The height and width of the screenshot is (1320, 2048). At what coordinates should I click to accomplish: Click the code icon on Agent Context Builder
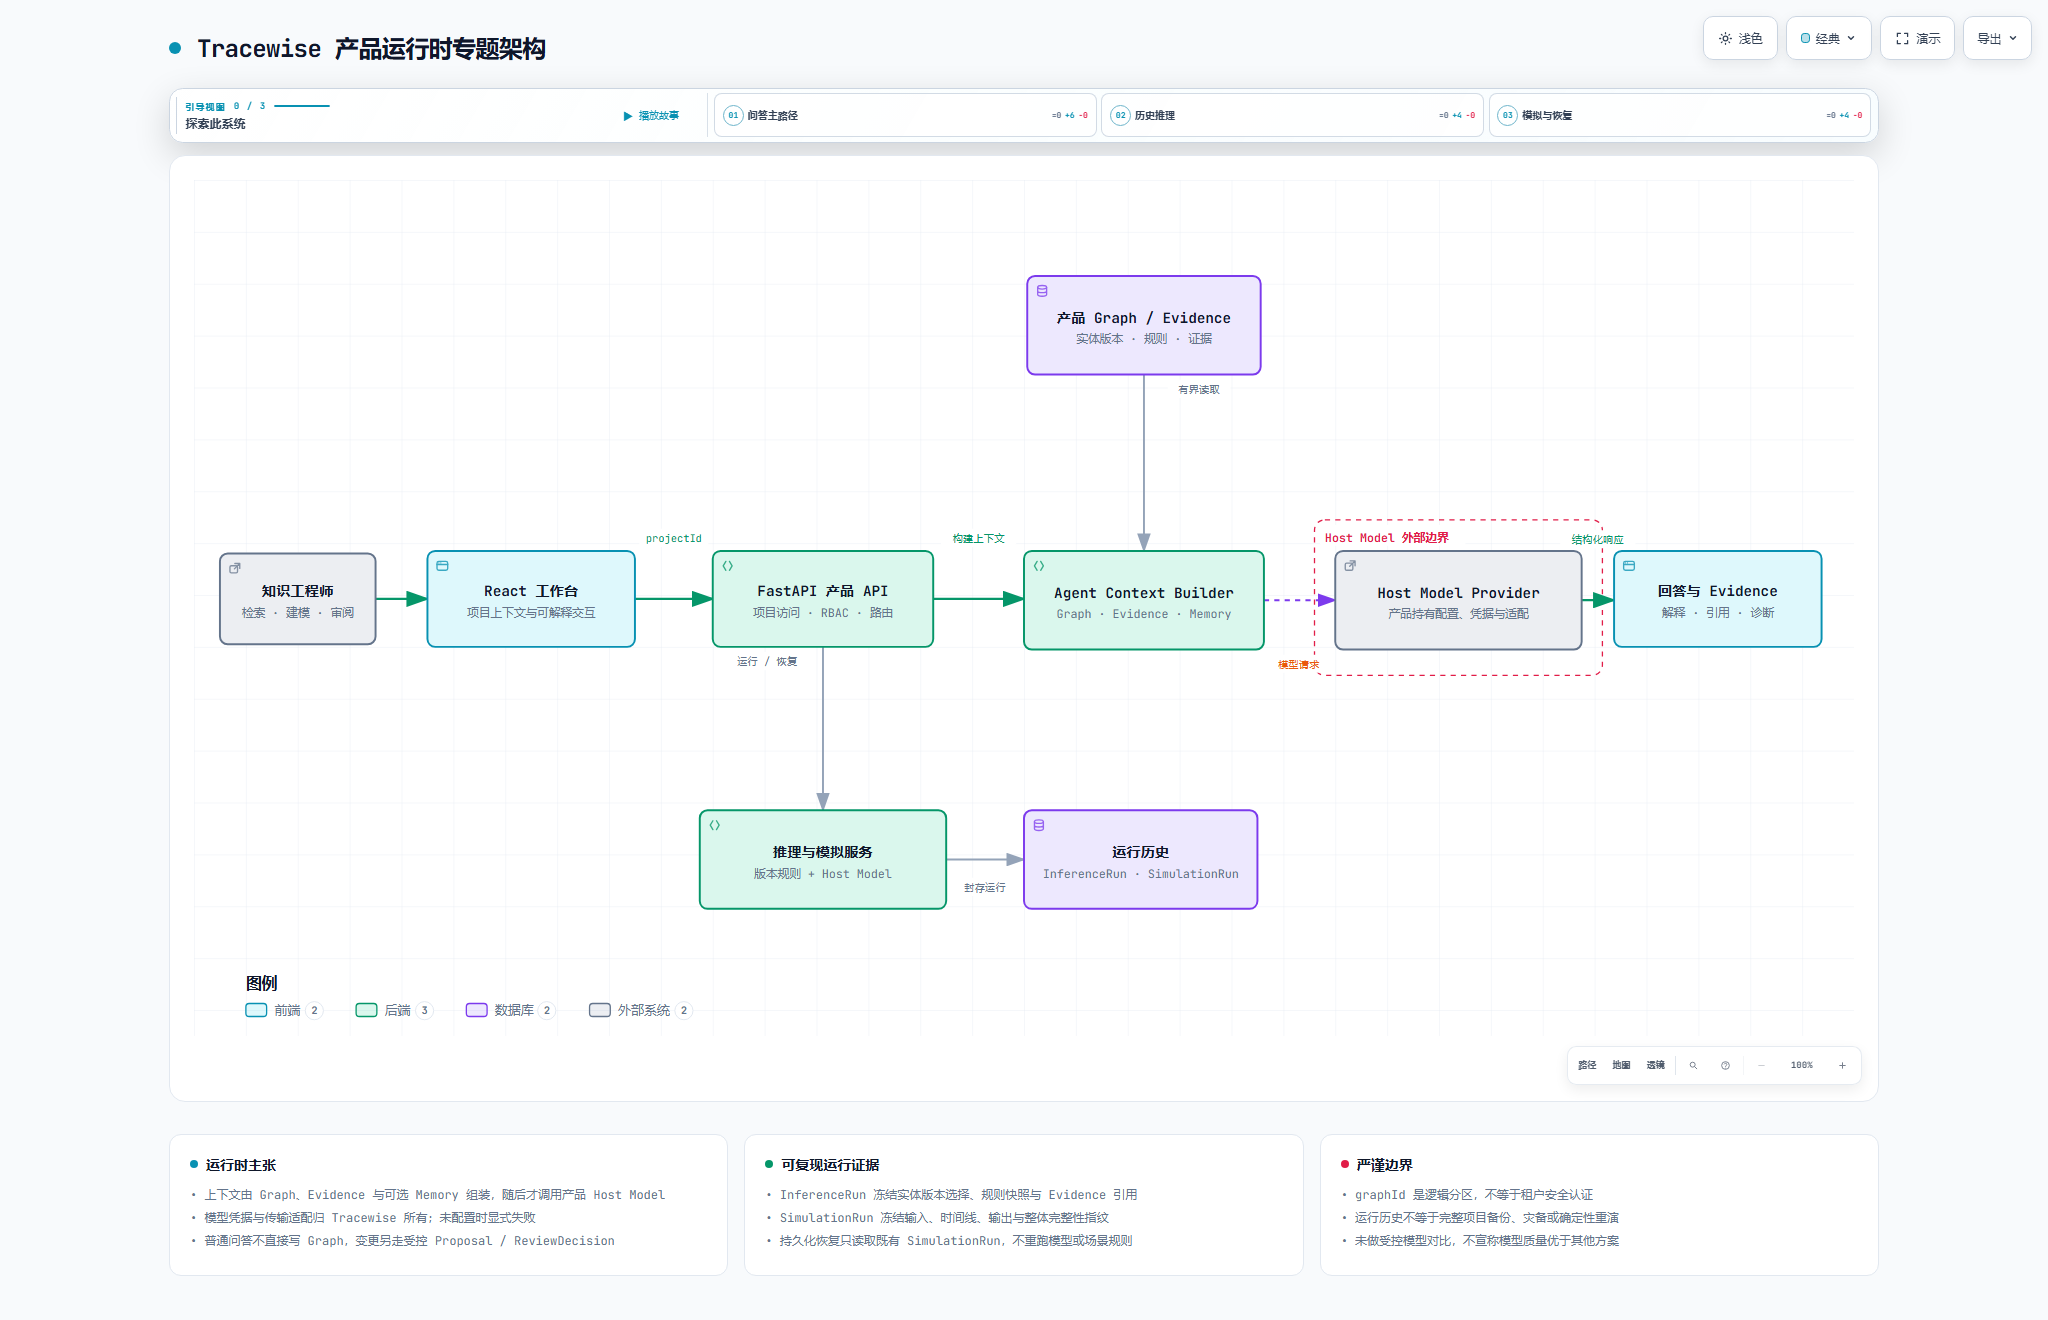coord(1039,566)
